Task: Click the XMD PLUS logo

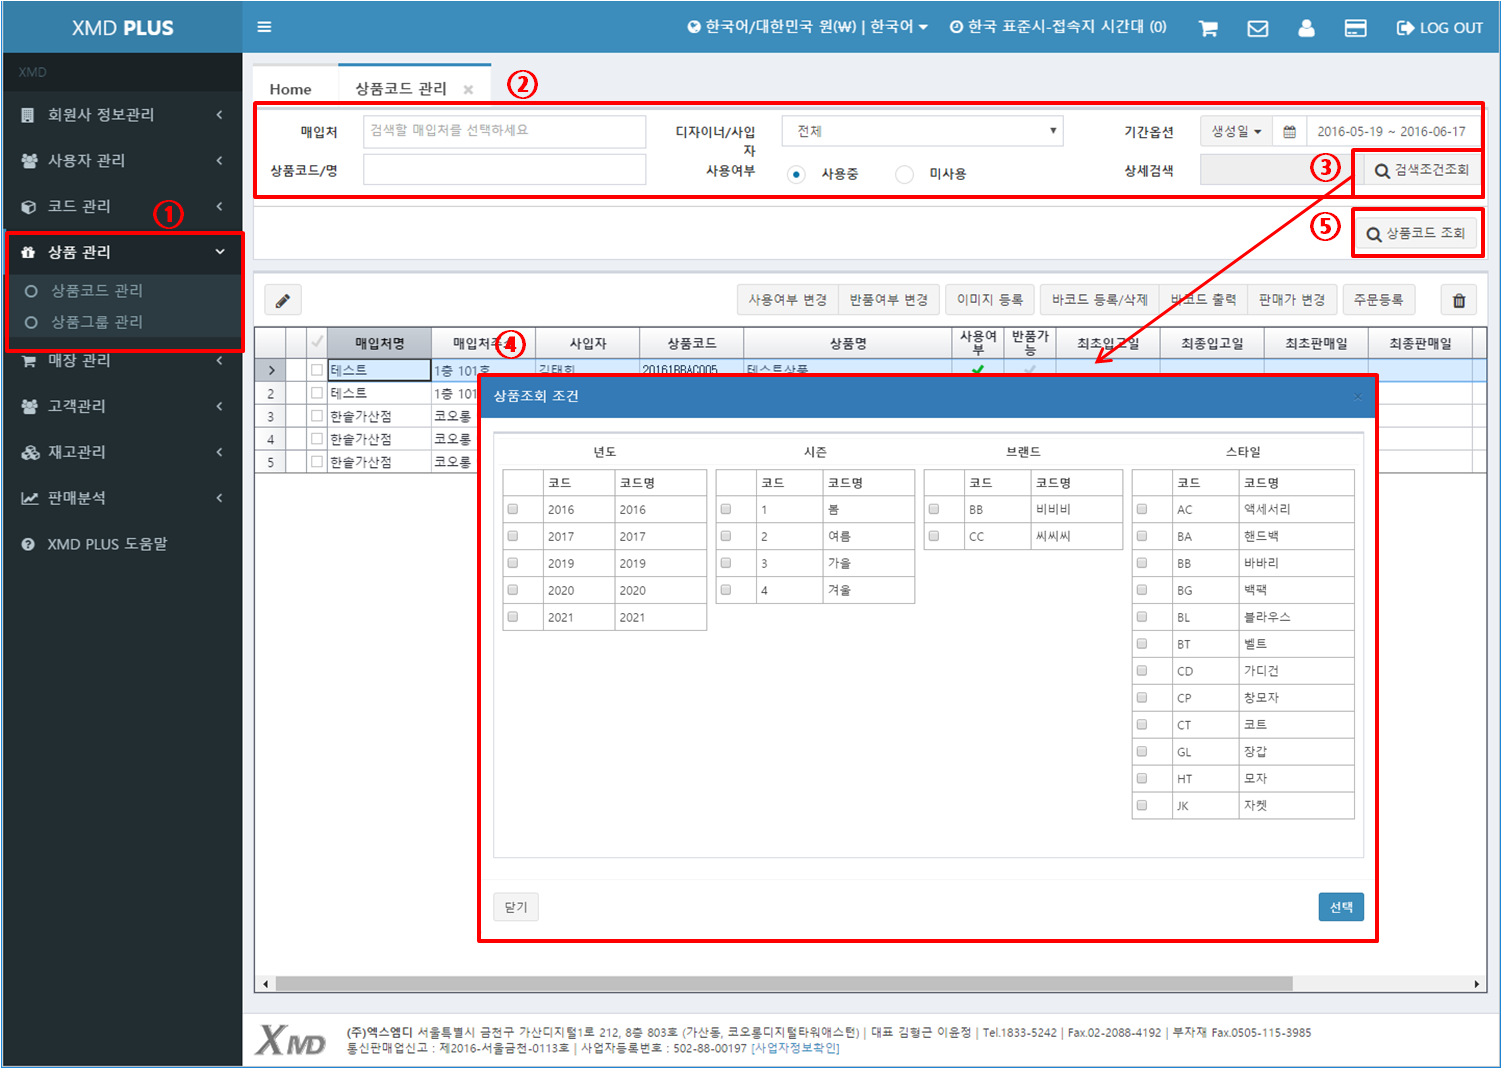Action: (123, 28)
